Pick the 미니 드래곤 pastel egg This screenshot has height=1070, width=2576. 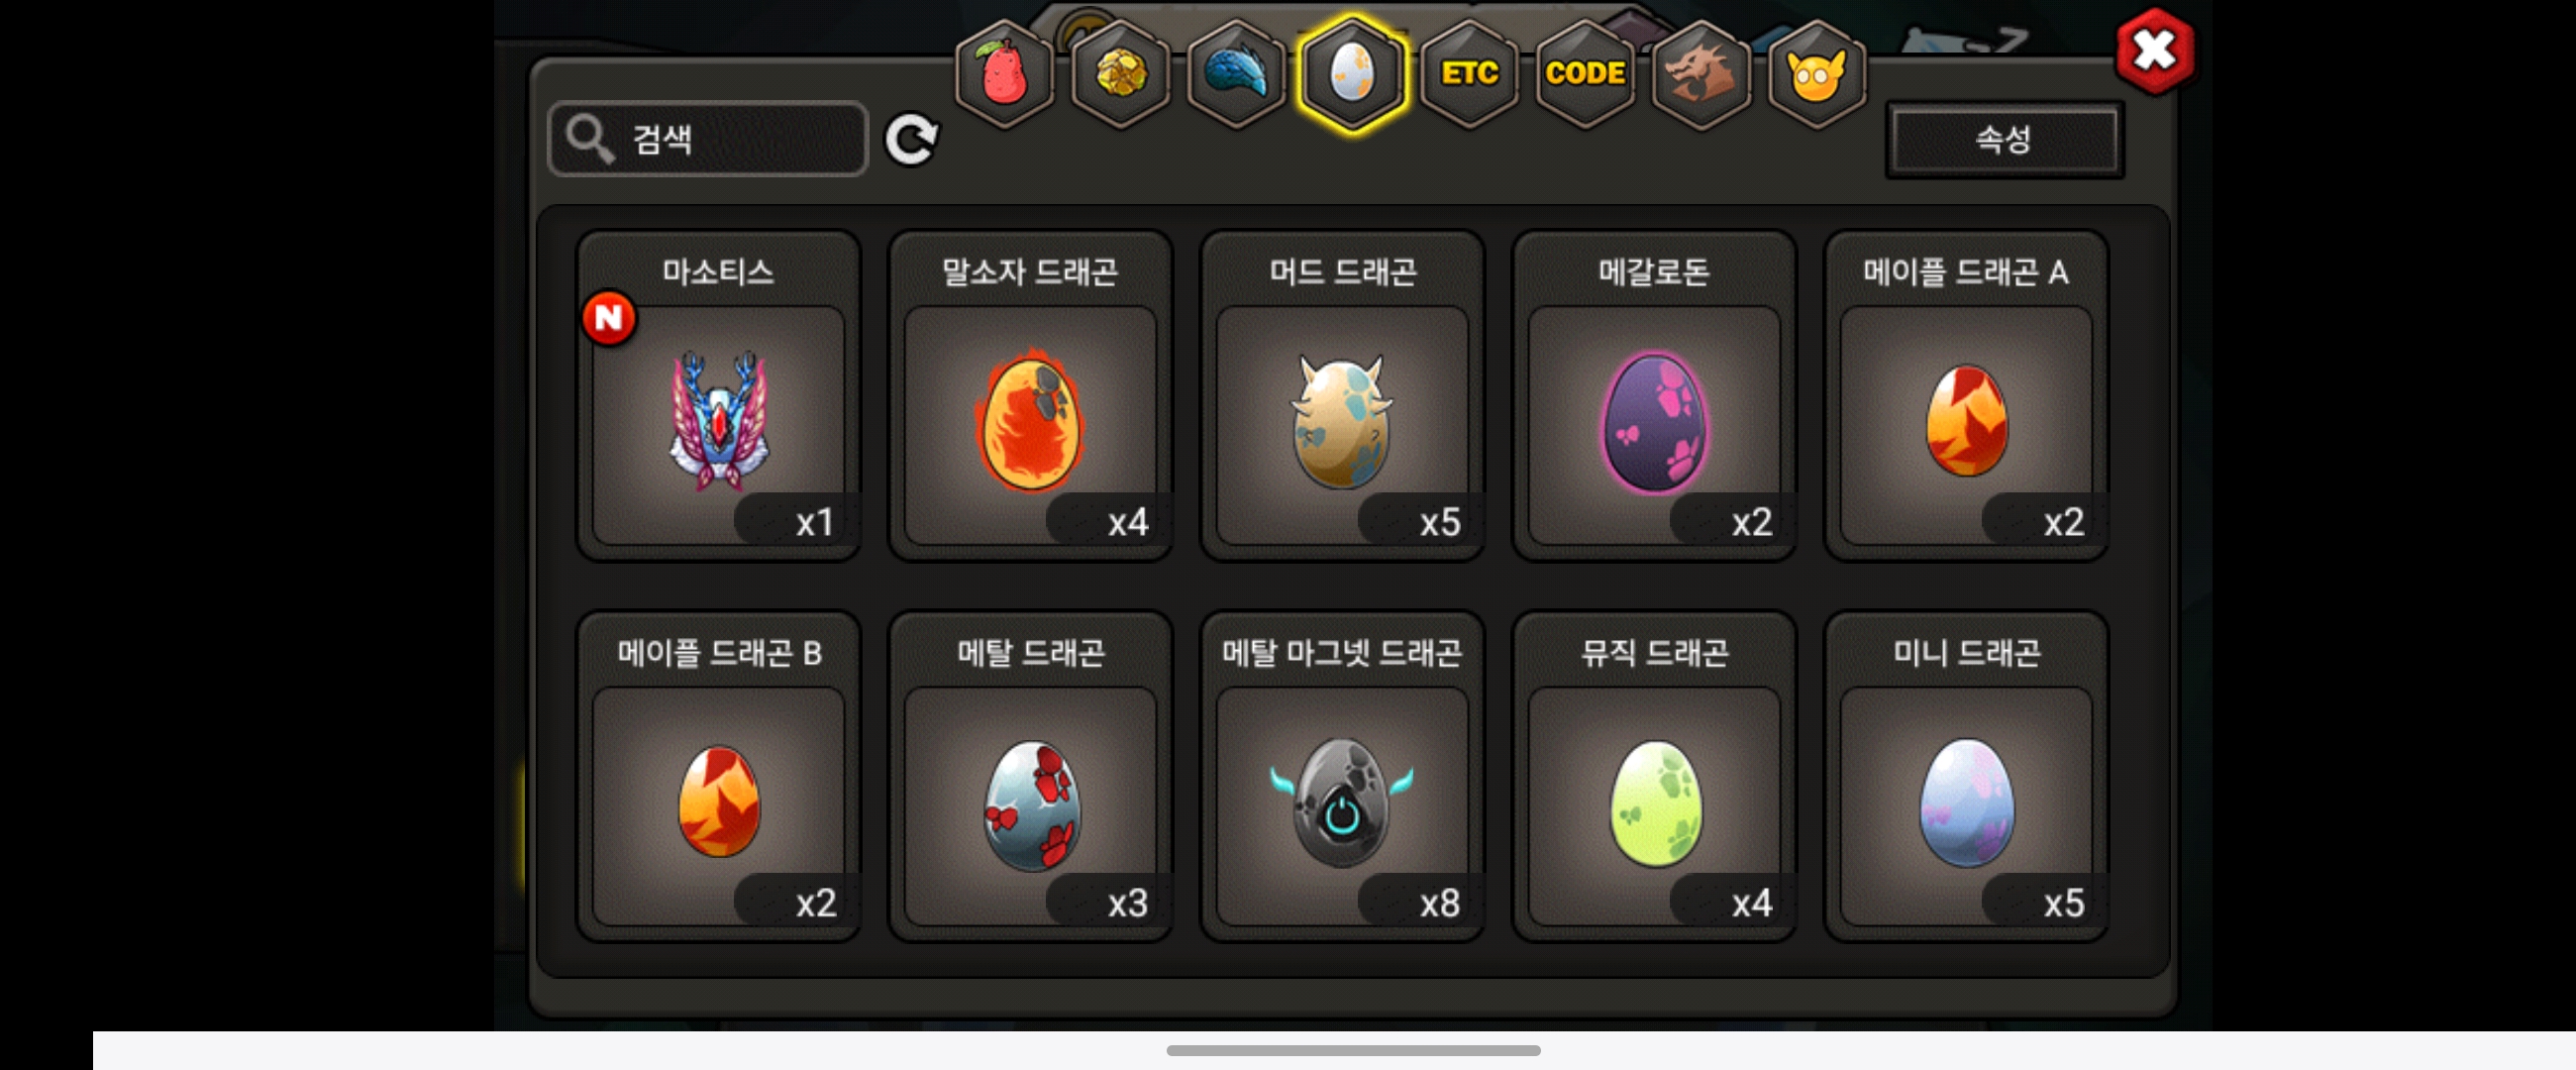tap(1967, 776)
